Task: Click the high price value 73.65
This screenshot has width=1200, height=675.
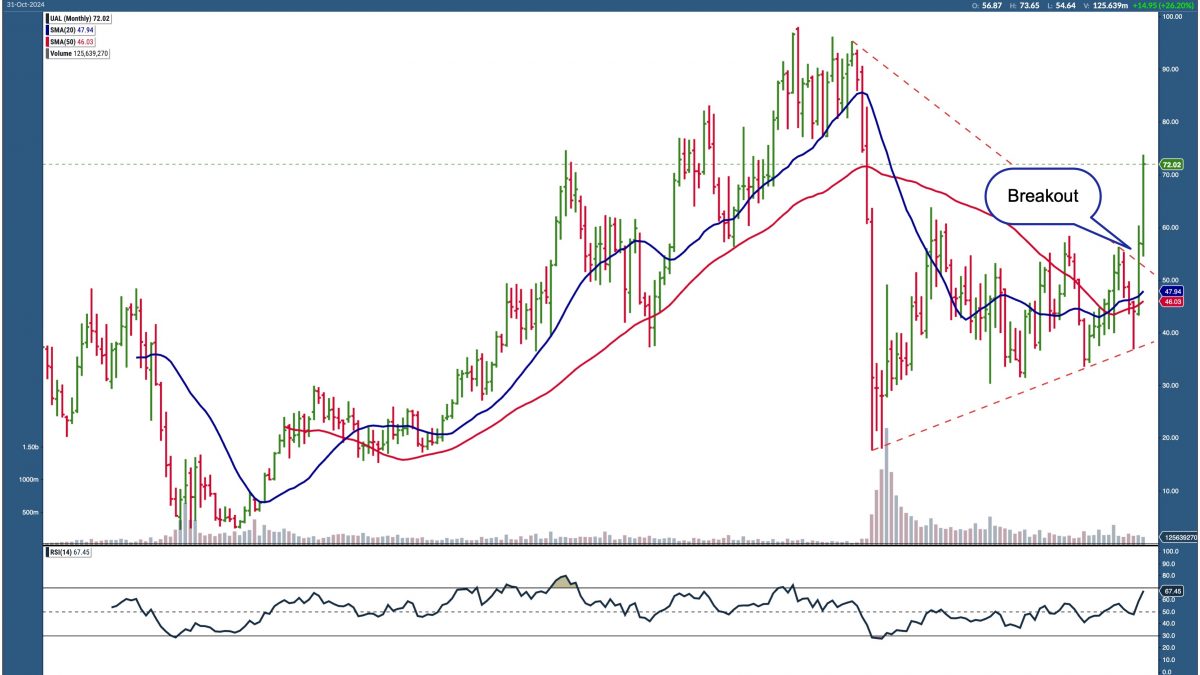Action: click(1032, 6)
